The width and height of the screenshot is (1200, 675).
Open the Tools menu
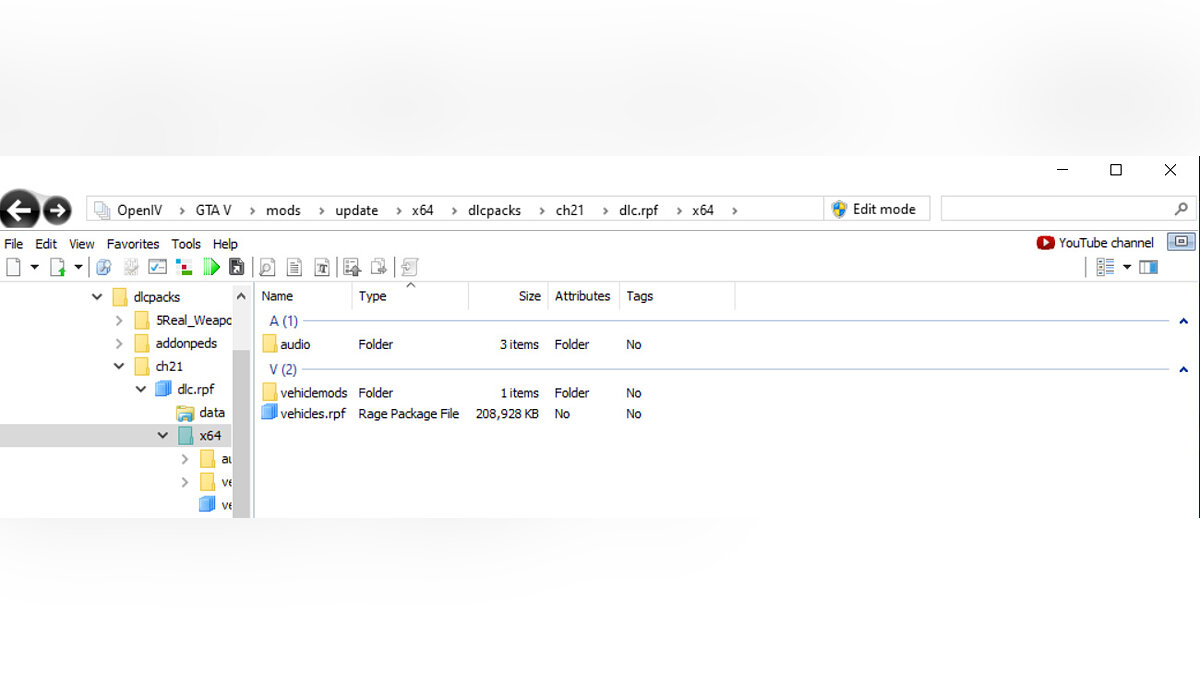pyautogui.click(x=186, y=244)
